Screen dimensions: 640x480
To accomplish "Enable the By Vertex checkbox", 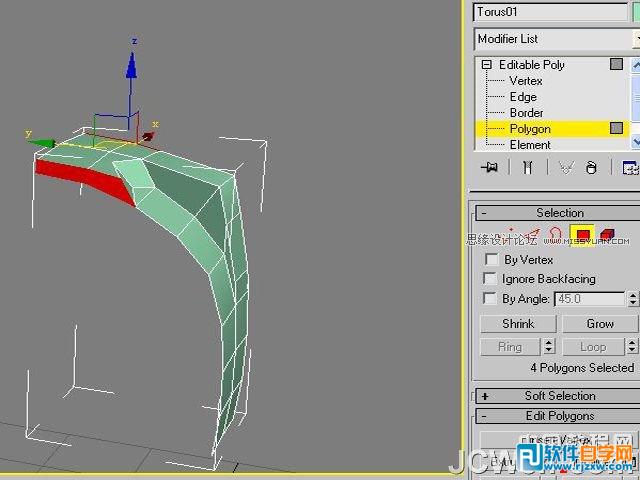I will [x=492, y=259].
